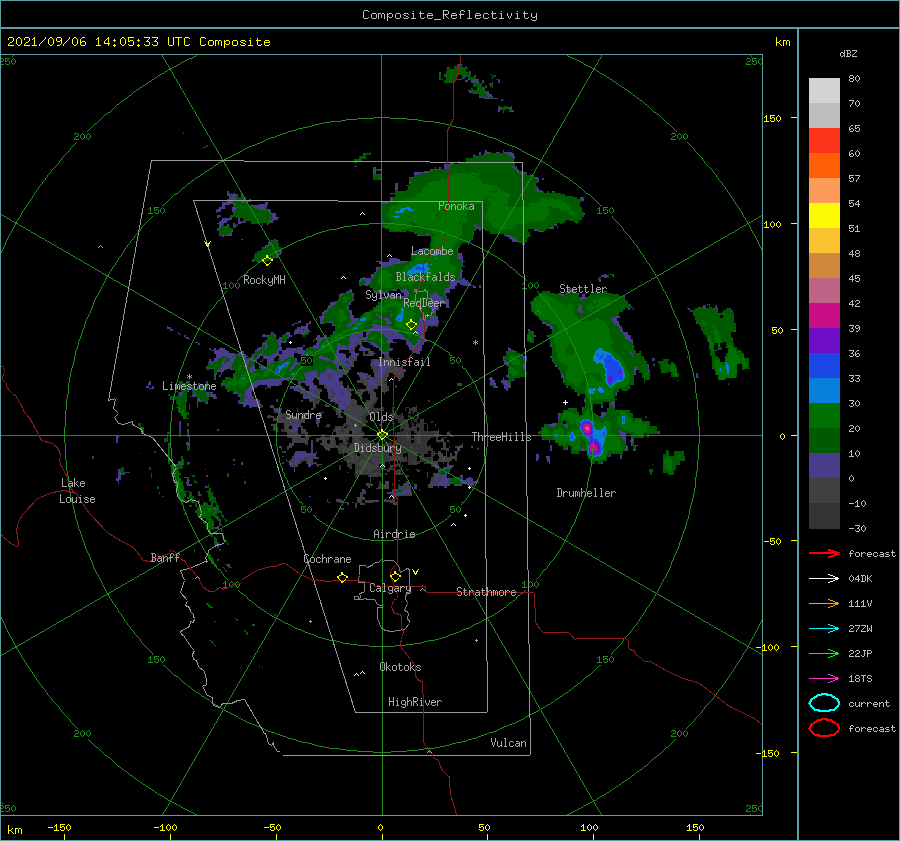This screenshot has width=900, height=841.
Task: Pick the magenta 39–42 dBZ color swatch
Action: coord(824,315)
